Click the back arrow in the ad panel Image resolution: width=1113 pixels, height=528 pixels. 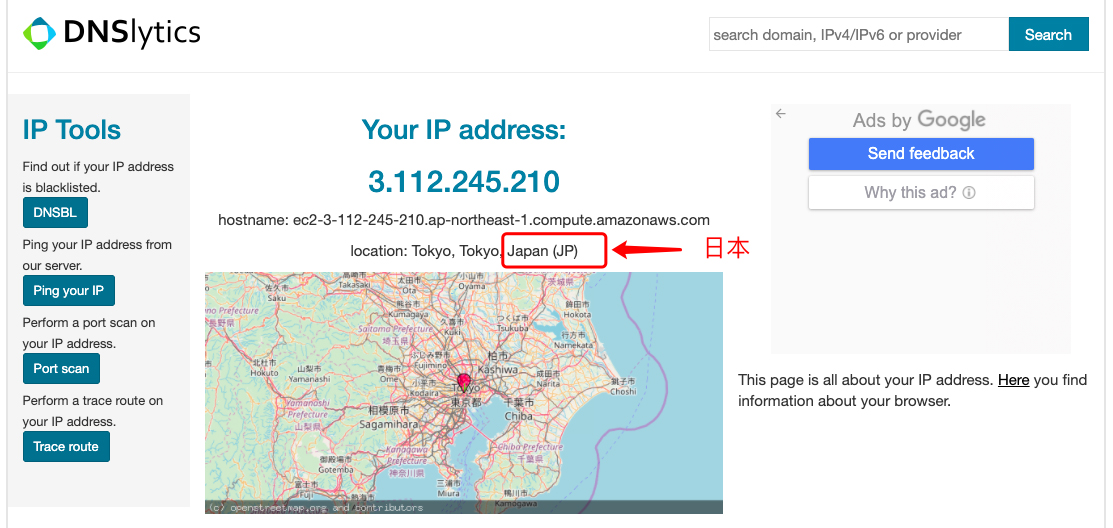[781, 114]
